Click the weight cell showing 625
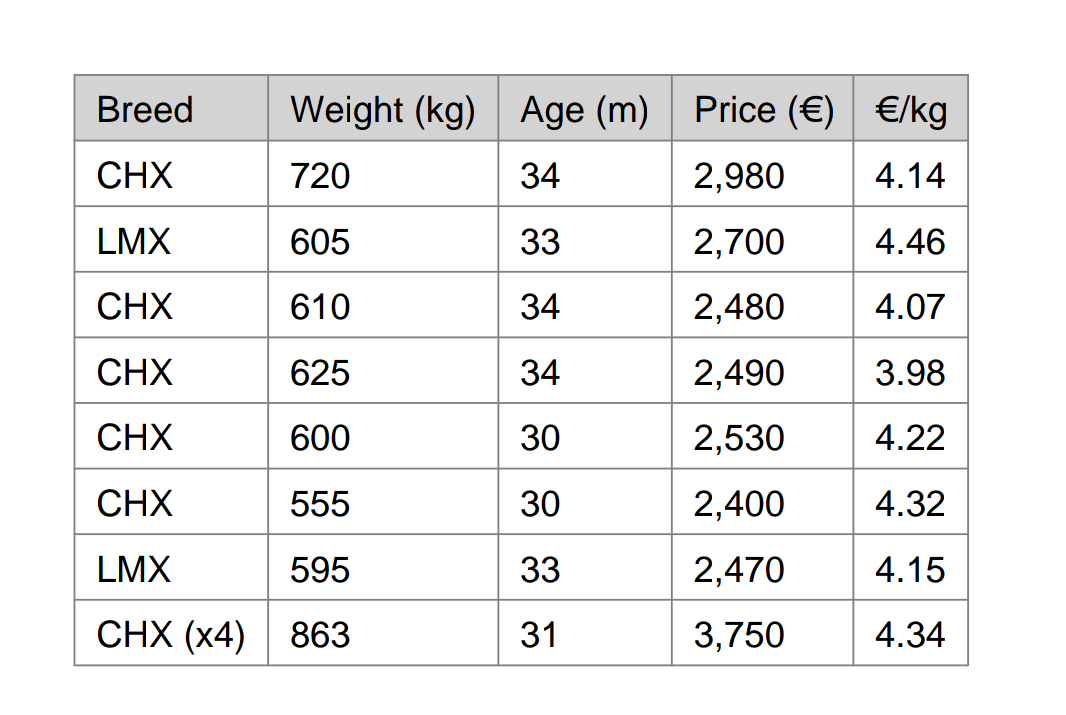The width and height of the screenshot is (1066, 715). pos(383,371)
